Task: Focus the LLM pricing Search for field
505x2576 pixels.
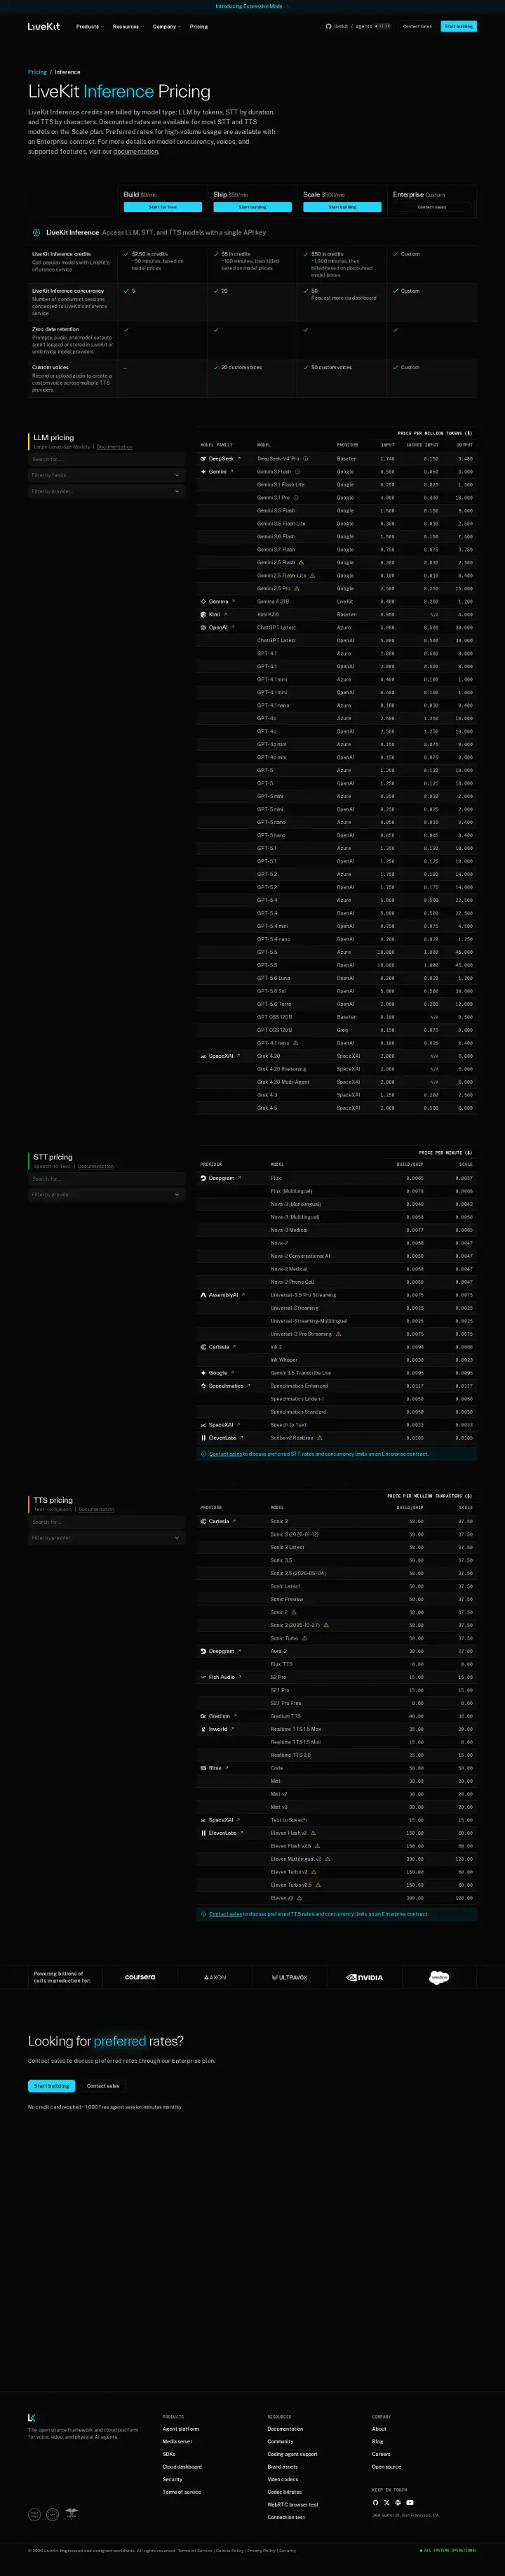Action: coord(106,459)
